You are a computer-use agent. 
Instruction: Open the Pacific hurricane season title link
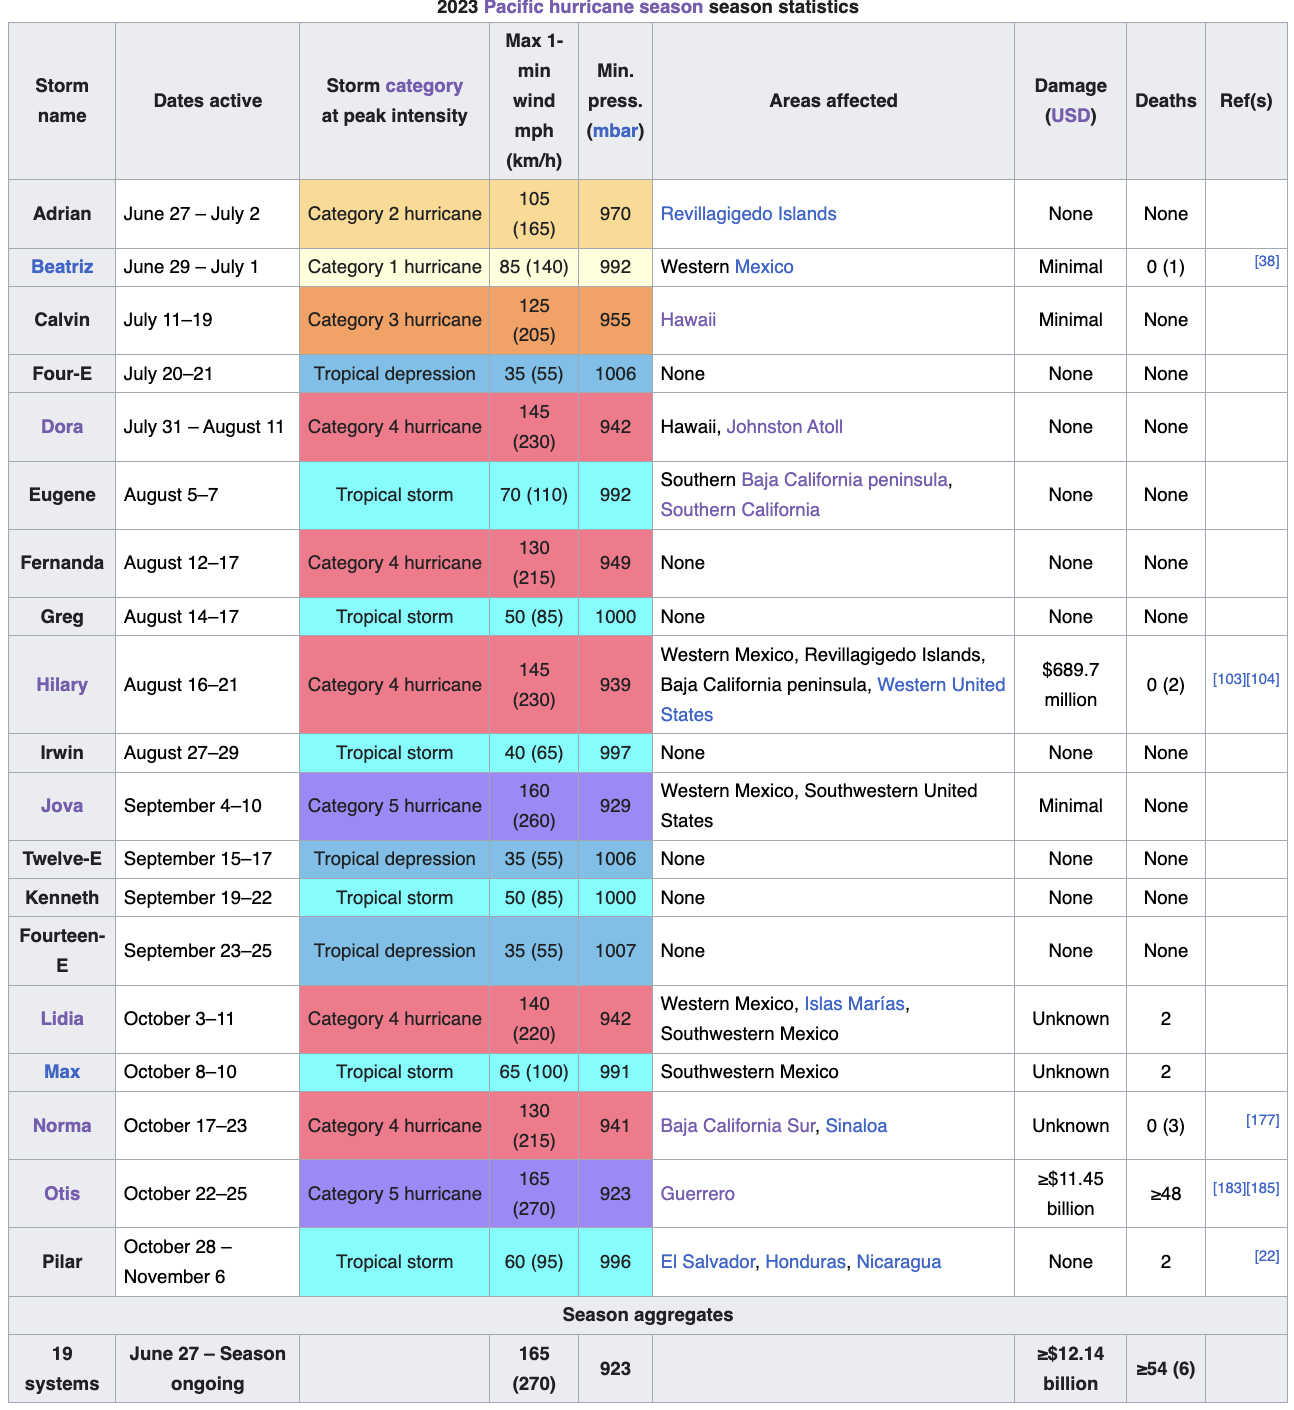[x=593, y=8]
